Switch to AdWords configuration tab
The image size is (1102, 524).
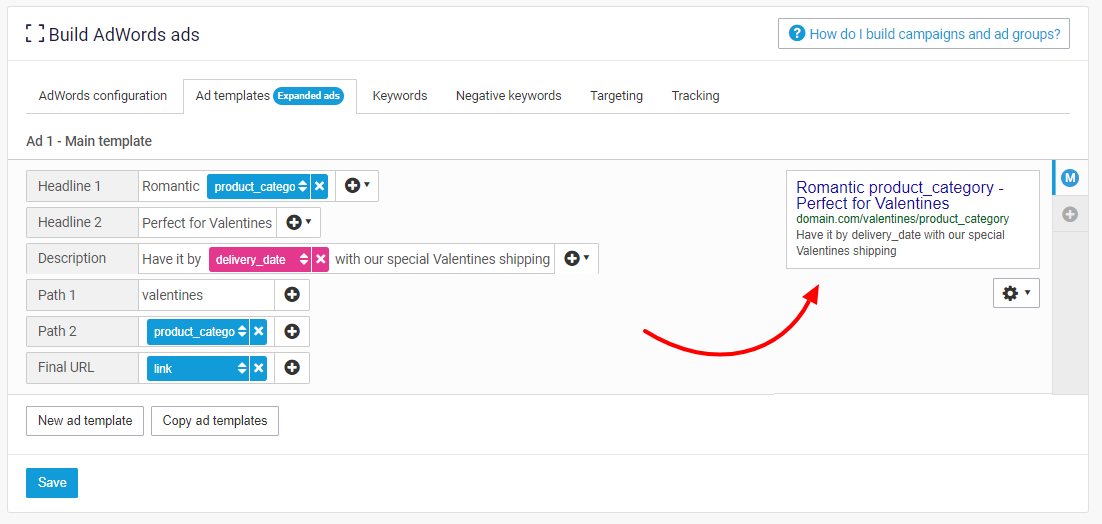pyautogui.click(x=103, y=96)
